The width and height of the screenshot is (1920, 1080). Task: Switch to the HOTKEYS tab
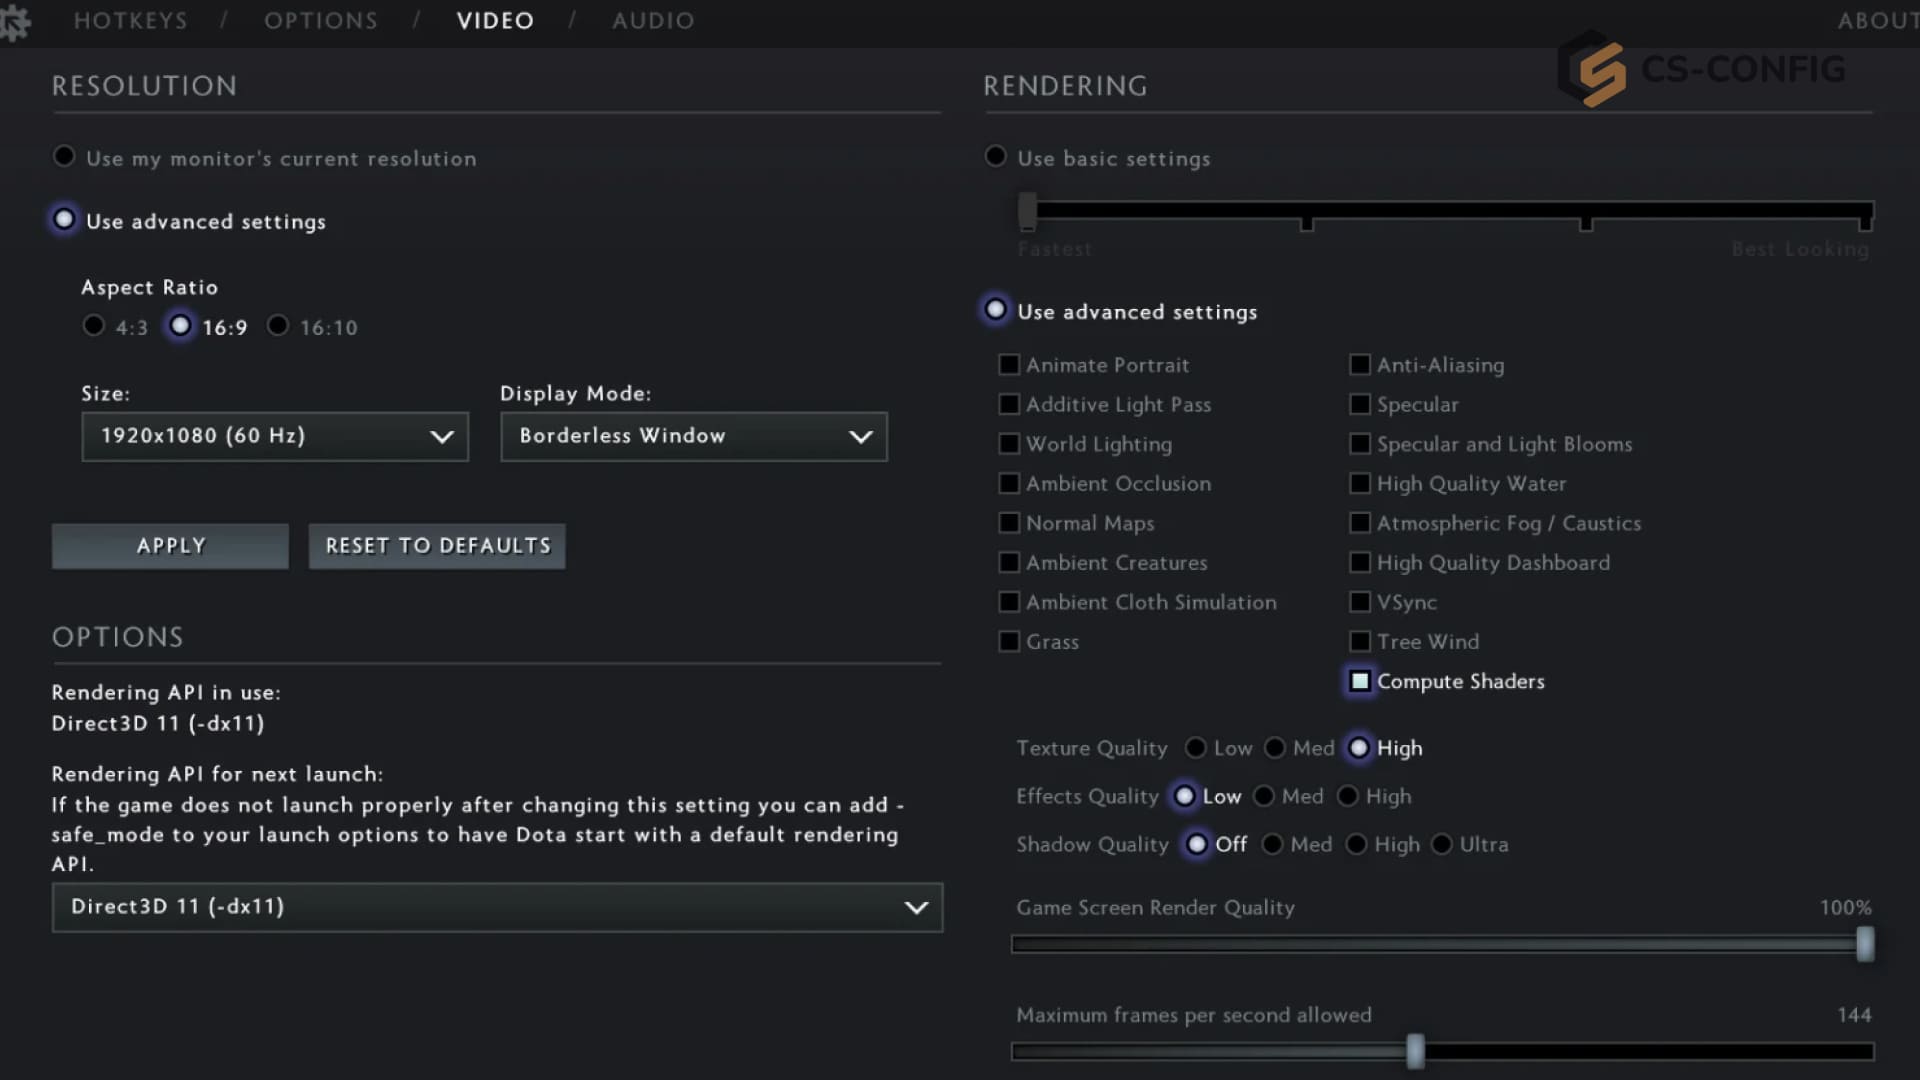(131, 21)
